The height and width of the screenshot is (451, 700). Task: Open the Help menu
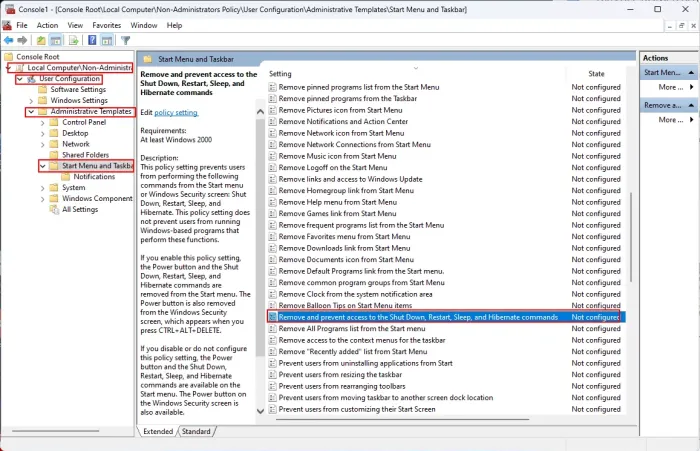pyautogui.click(x=174, y=25)
